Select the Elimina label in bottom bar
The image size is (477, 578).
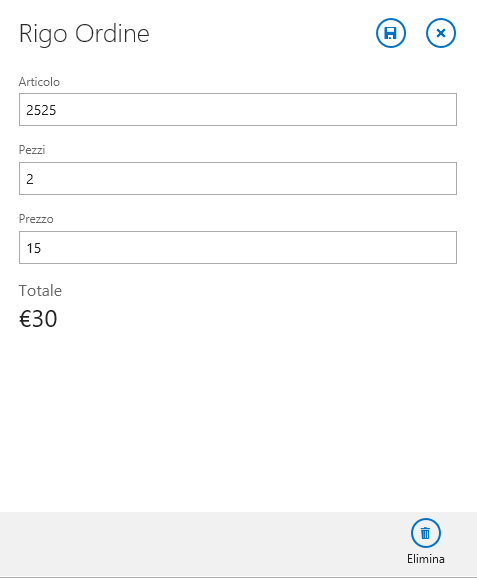pos(426,559)
